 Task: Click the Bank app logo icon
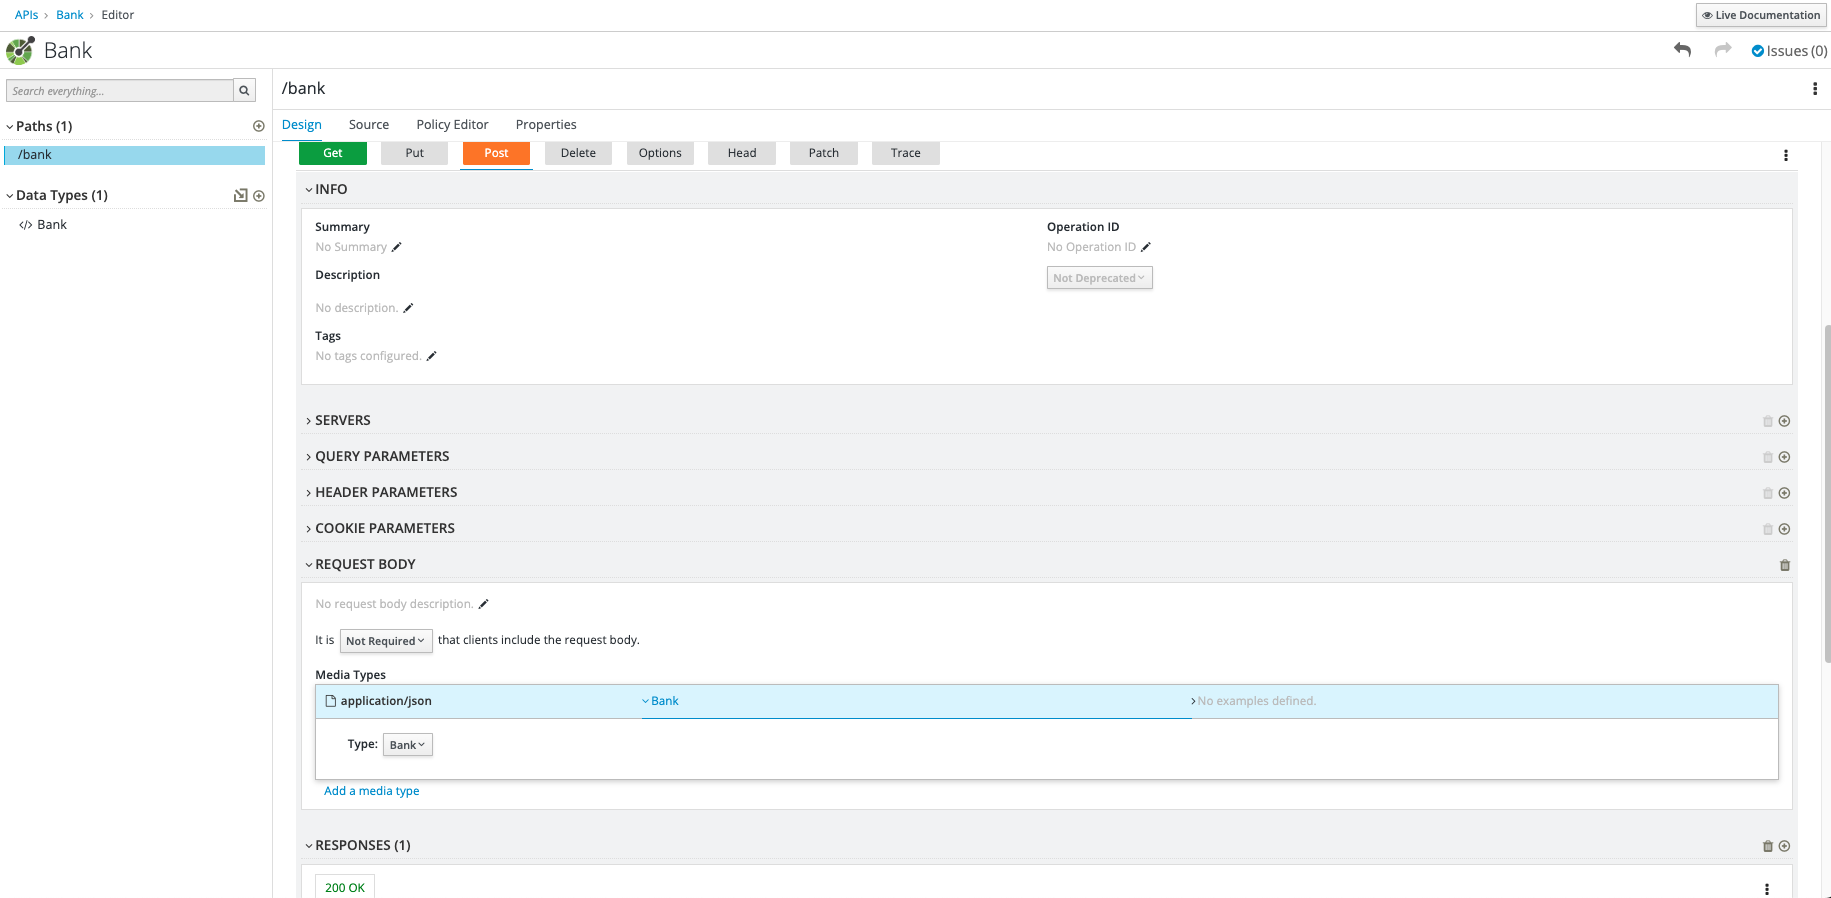20,51
